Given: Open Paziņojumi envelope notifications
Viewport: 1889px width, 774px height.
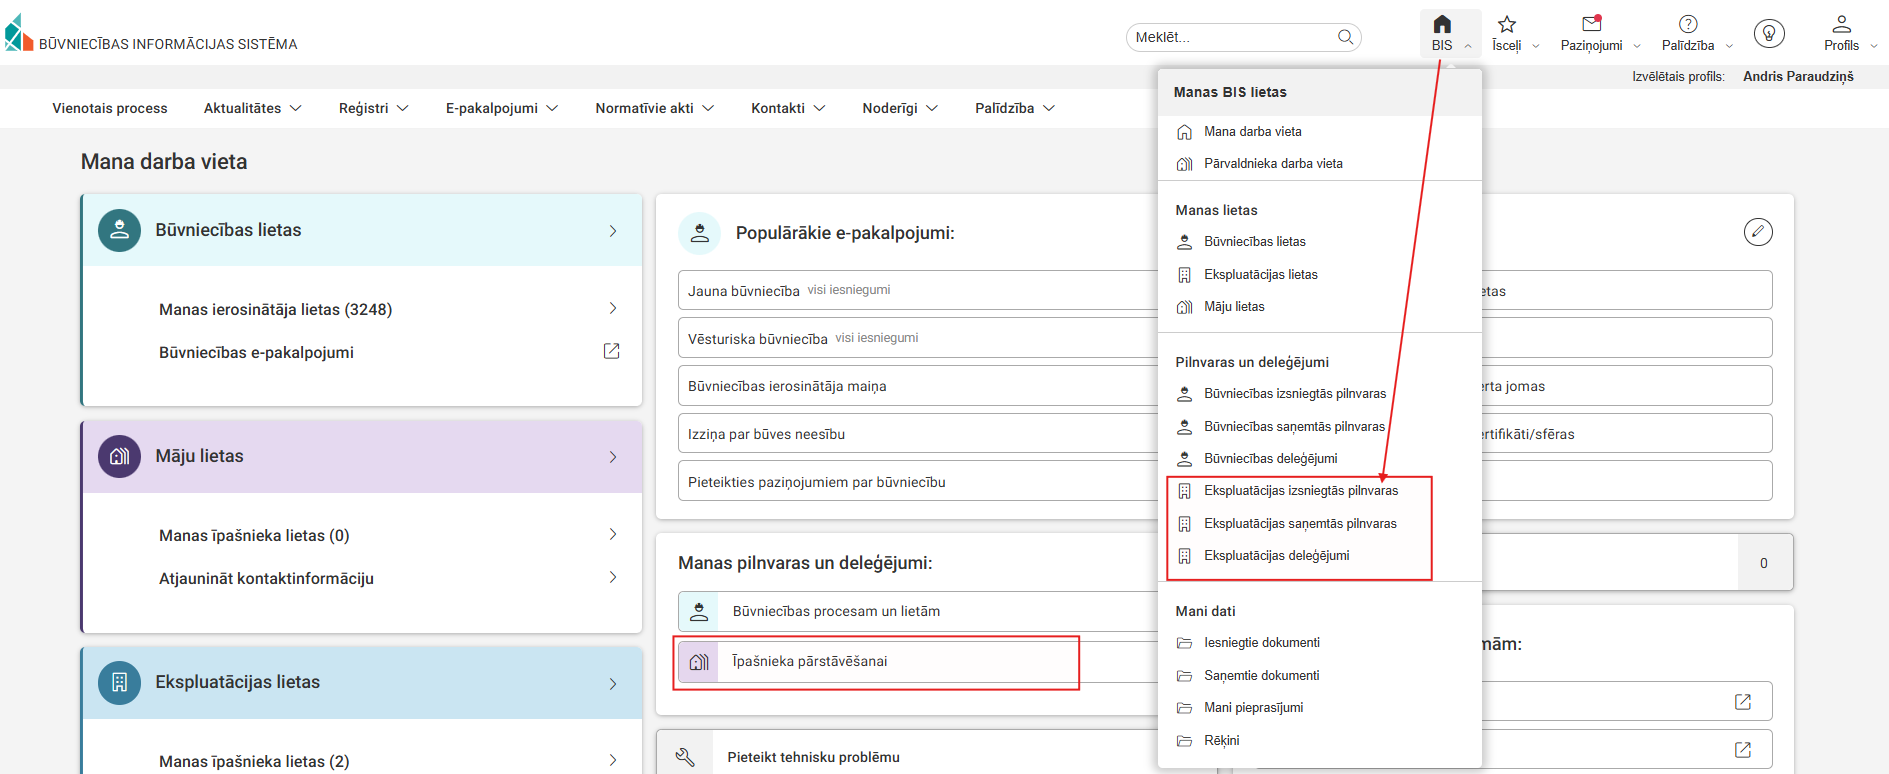Looking at the screenshot, I should (x=1591, y=25).
